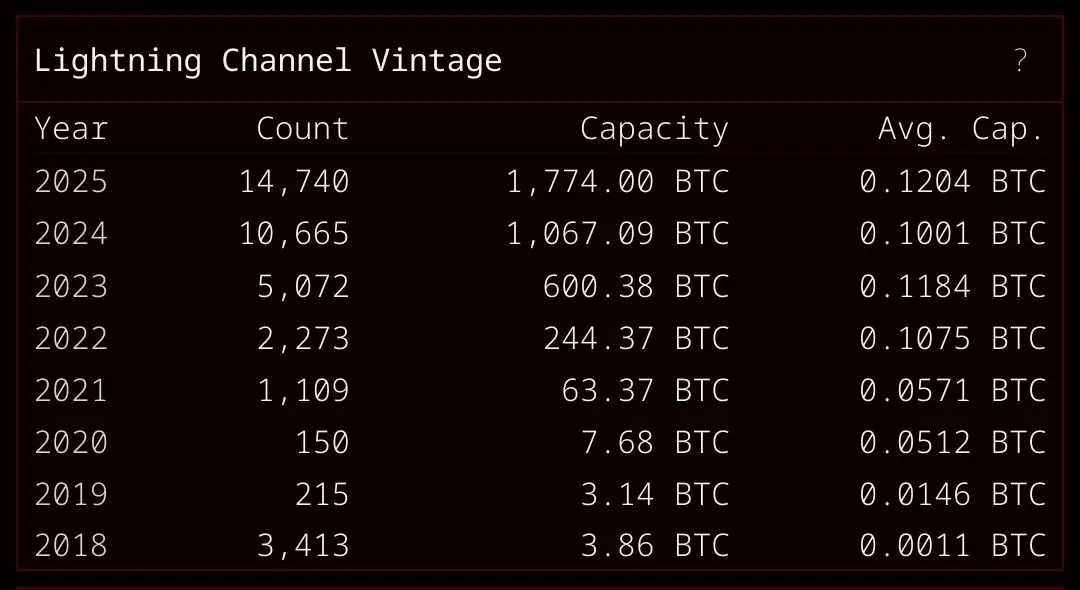
Task: Click the 2022 year cell
Action: (x=71, y=338)
